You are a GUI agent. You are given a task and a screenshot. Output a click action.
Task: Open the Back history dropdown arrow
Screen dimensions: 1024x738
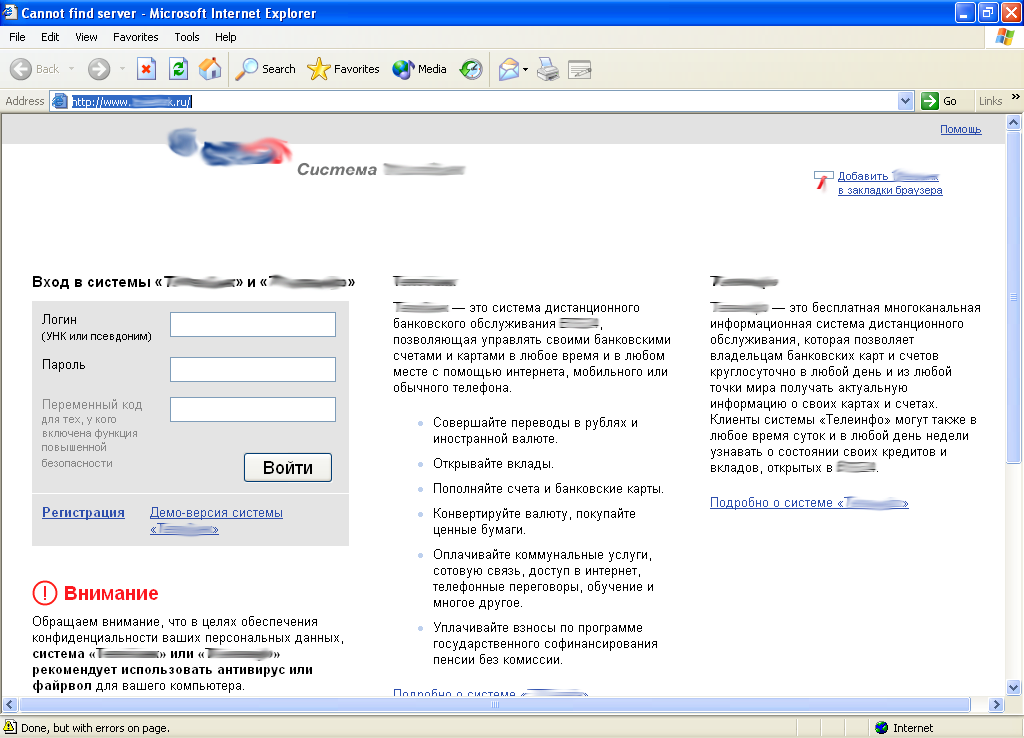click(x=71, y=69)
